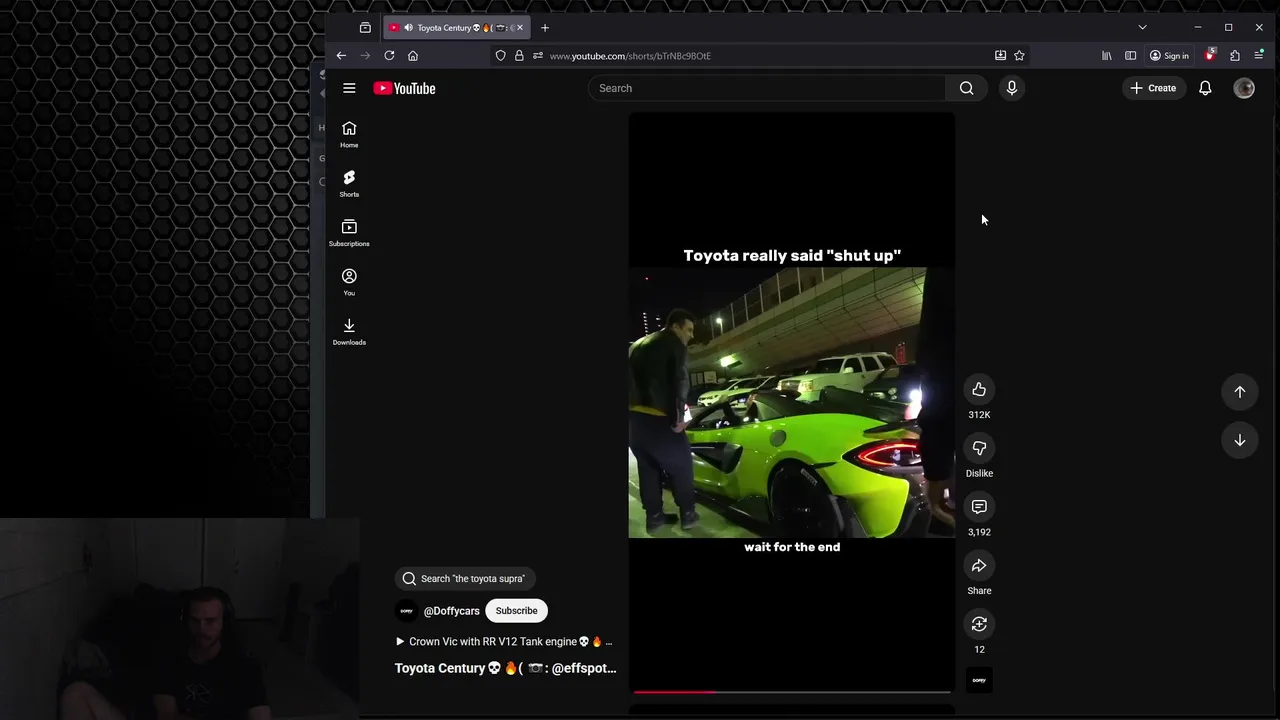Viewport: 1280px width, 720px height.
Task: Open the account avatar menu
Action: (x=1244, y=88)
